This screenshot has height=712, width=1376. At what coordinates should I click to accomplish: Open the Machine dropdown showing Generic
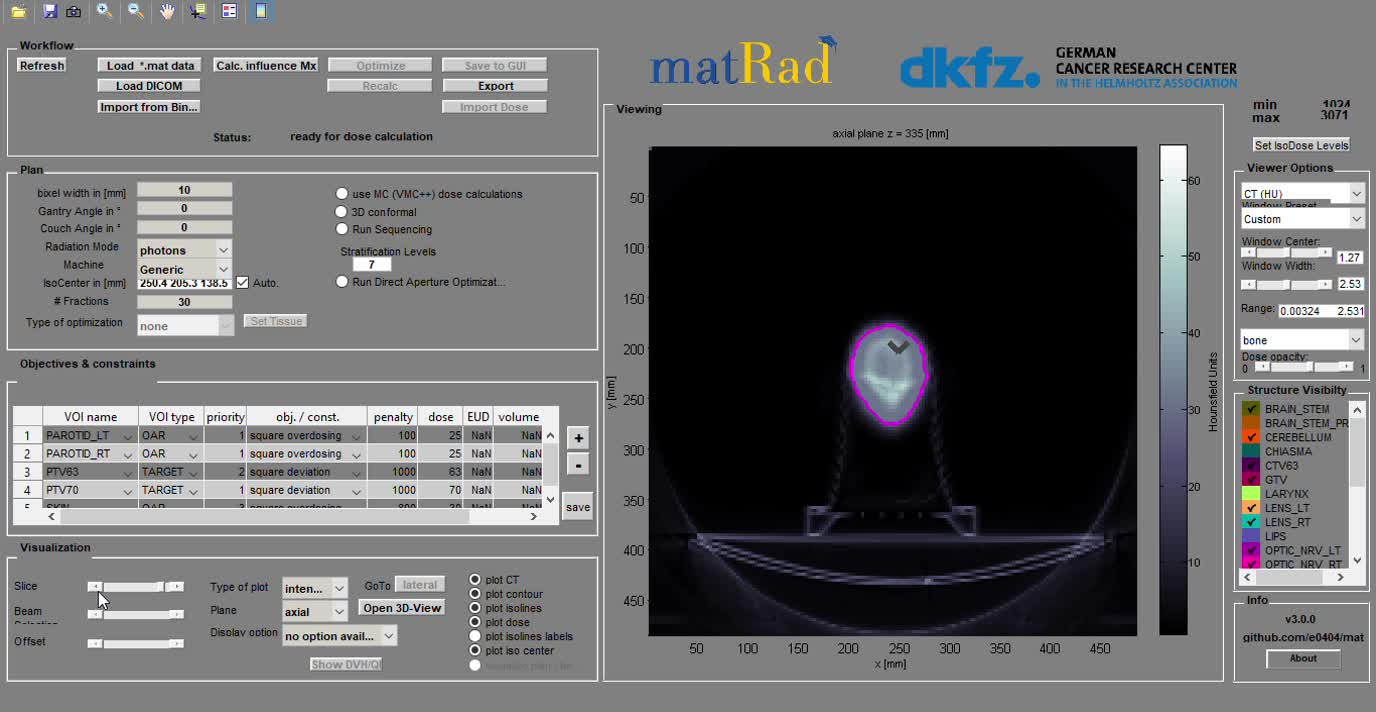pos(185,269)
